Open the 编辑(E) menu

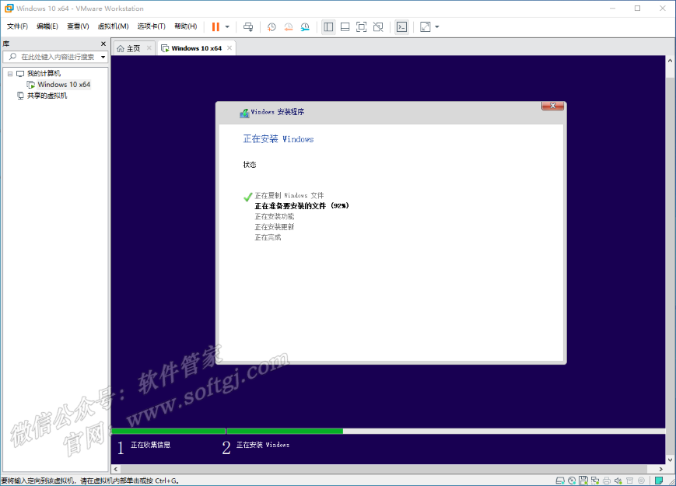pos(47,26)
